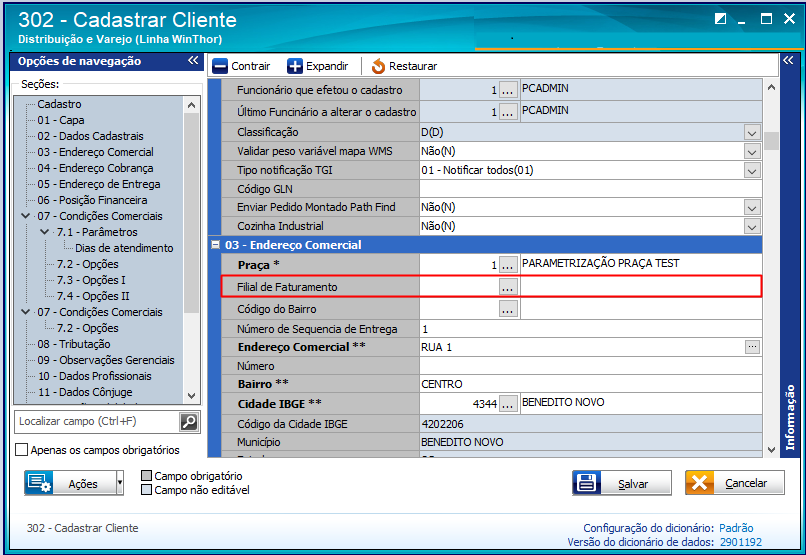Open the Praça lookup ellipsis button
Image resolution: width=806 pixels, height=555 pixels.
pyautogui.click(x=507, y=265)
